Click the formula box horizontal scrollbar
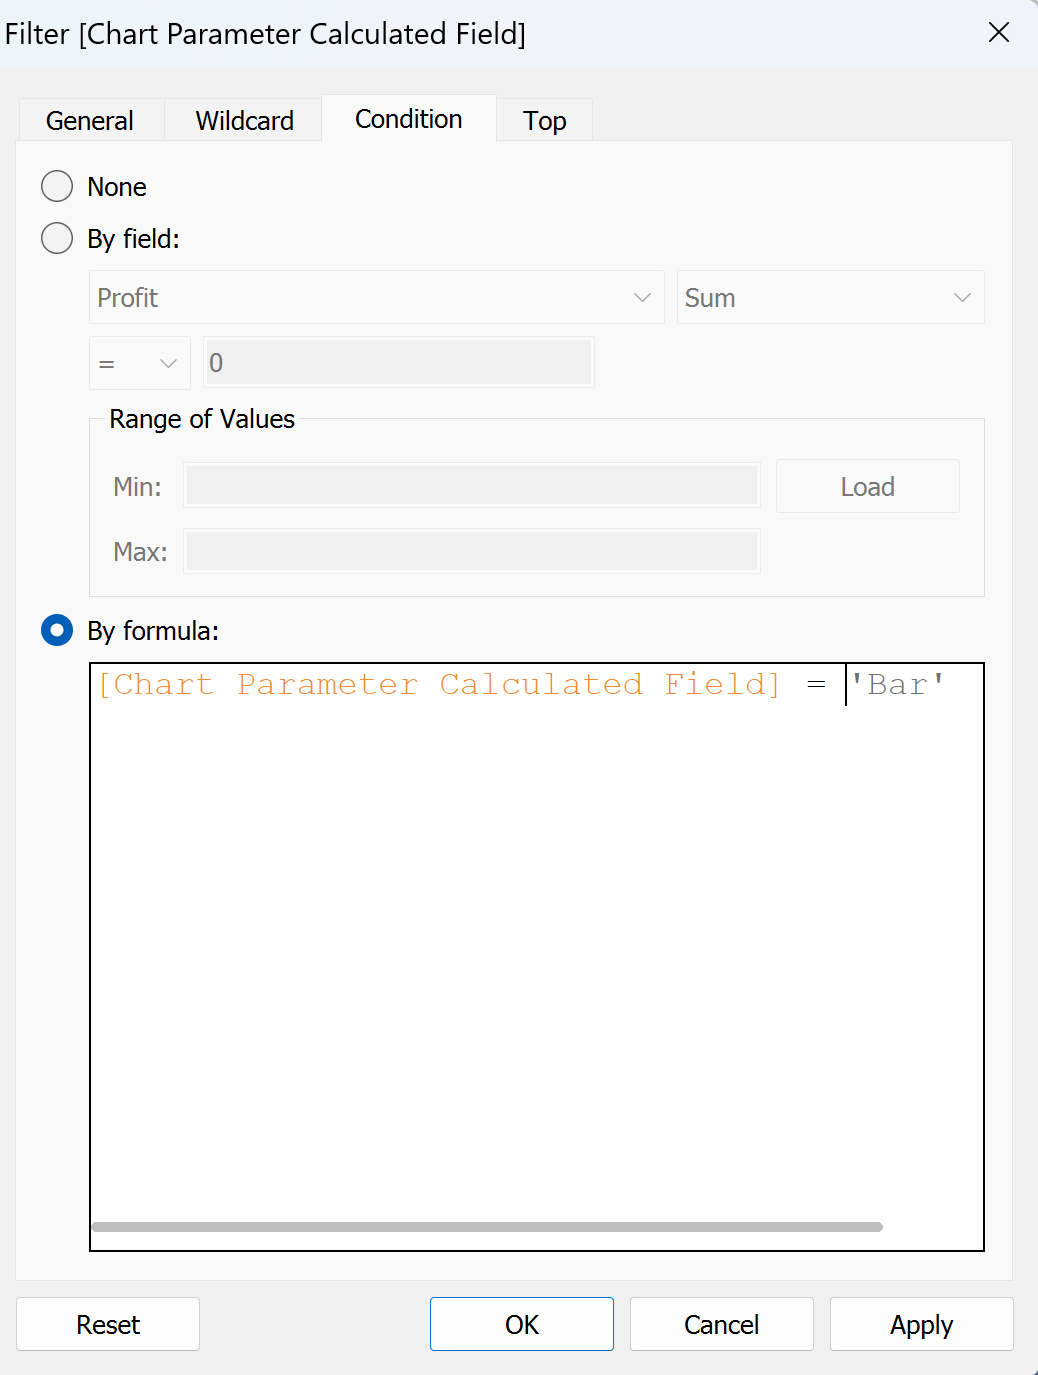1038x1375 pixels. (487, 1227)
